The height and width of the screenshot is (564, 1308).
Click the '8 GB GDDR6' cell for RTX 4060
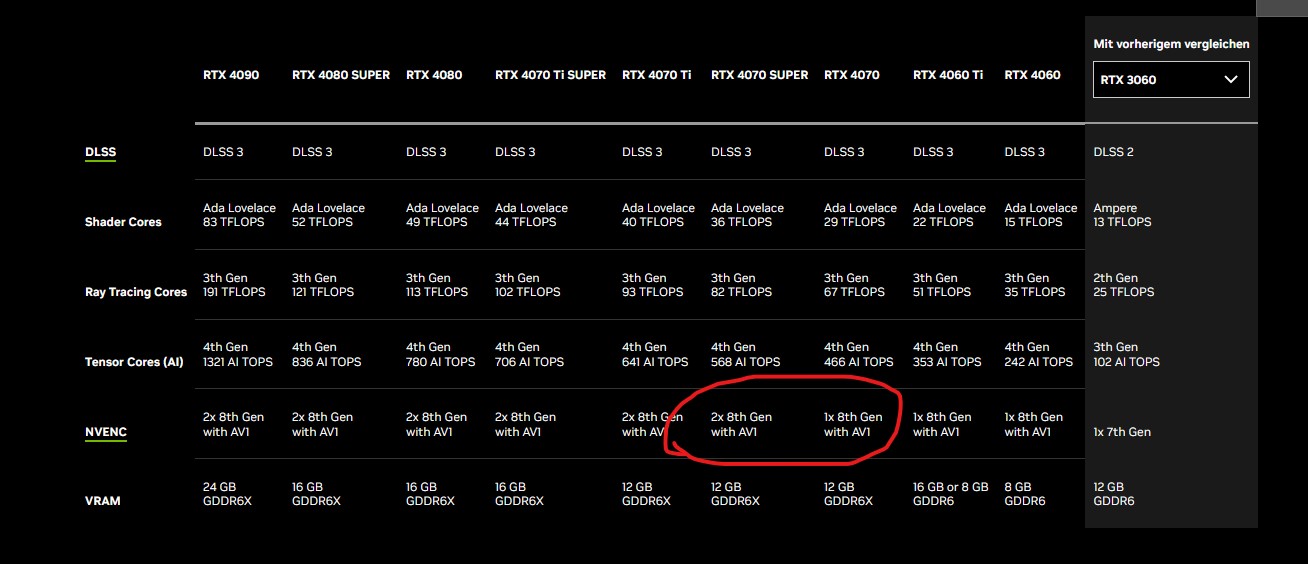1025,494
